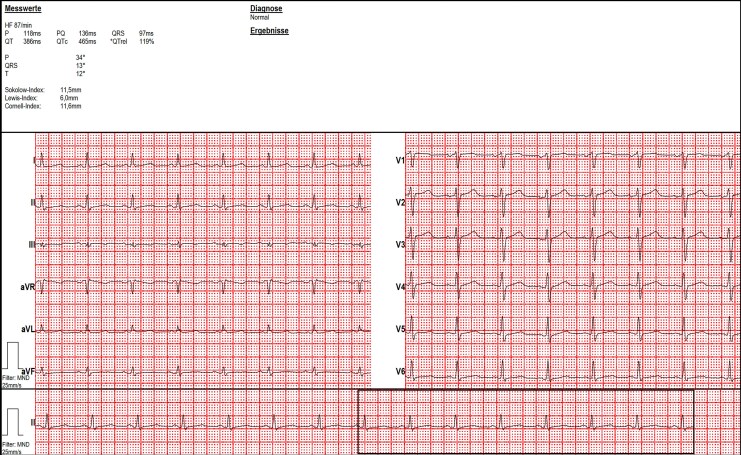Click the V1 lead label

400,161
